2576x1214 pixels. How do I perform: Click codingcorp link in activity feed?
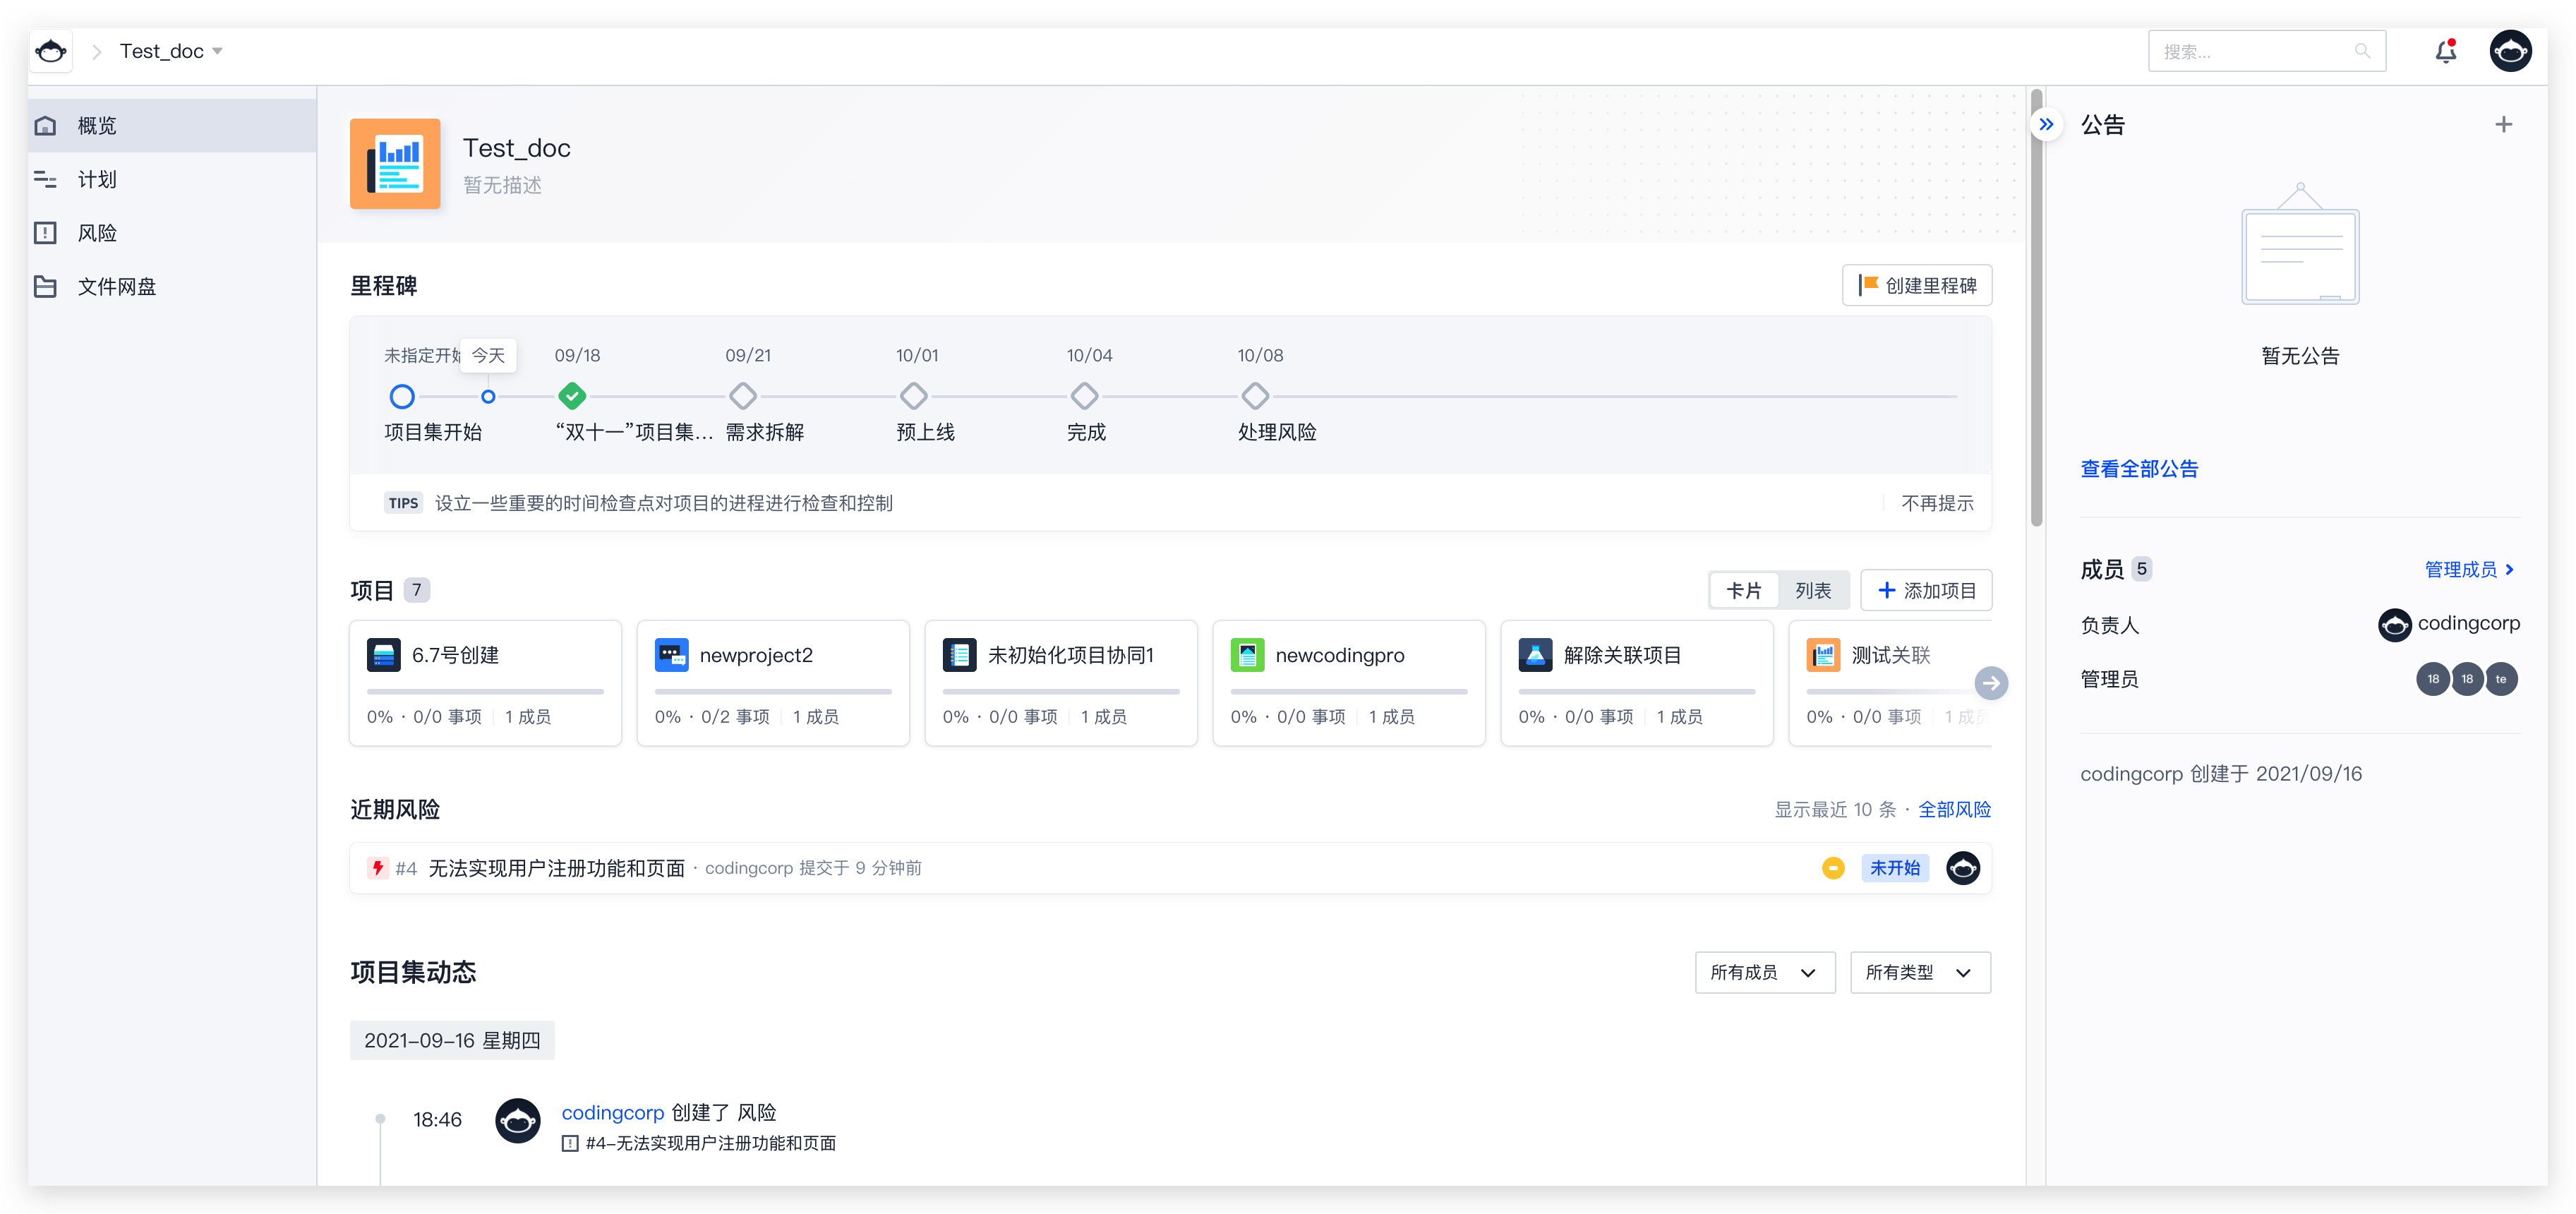point(612,1112)
